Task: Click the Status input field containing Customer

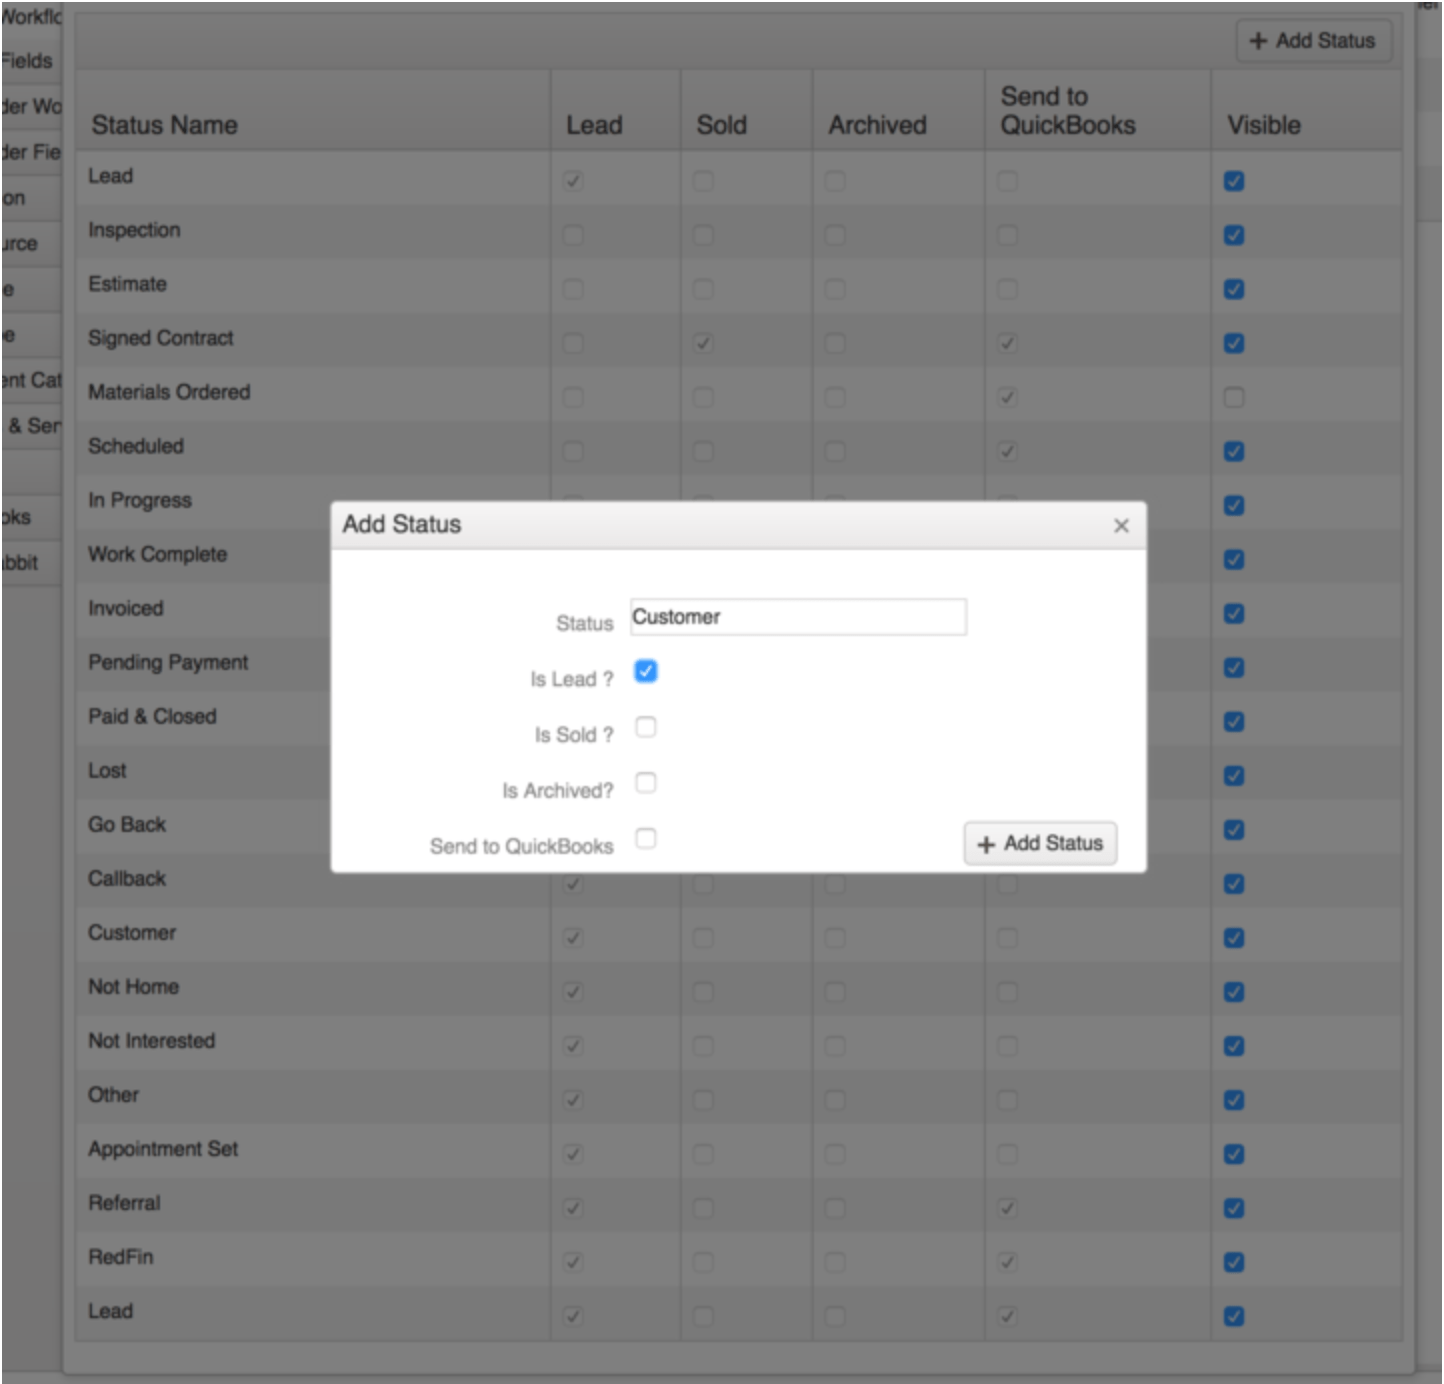Action: tap(797, 617)
